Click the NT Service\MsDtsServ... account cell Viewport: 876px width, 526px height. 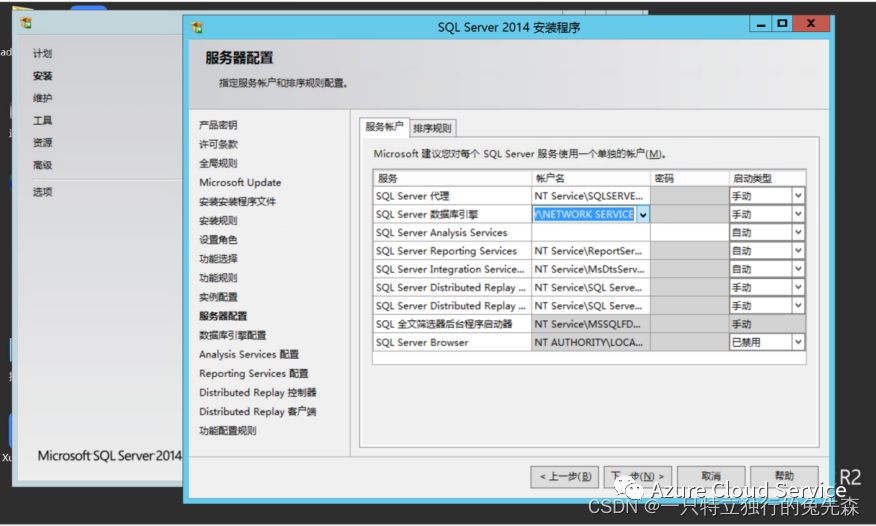pos(591,269)
